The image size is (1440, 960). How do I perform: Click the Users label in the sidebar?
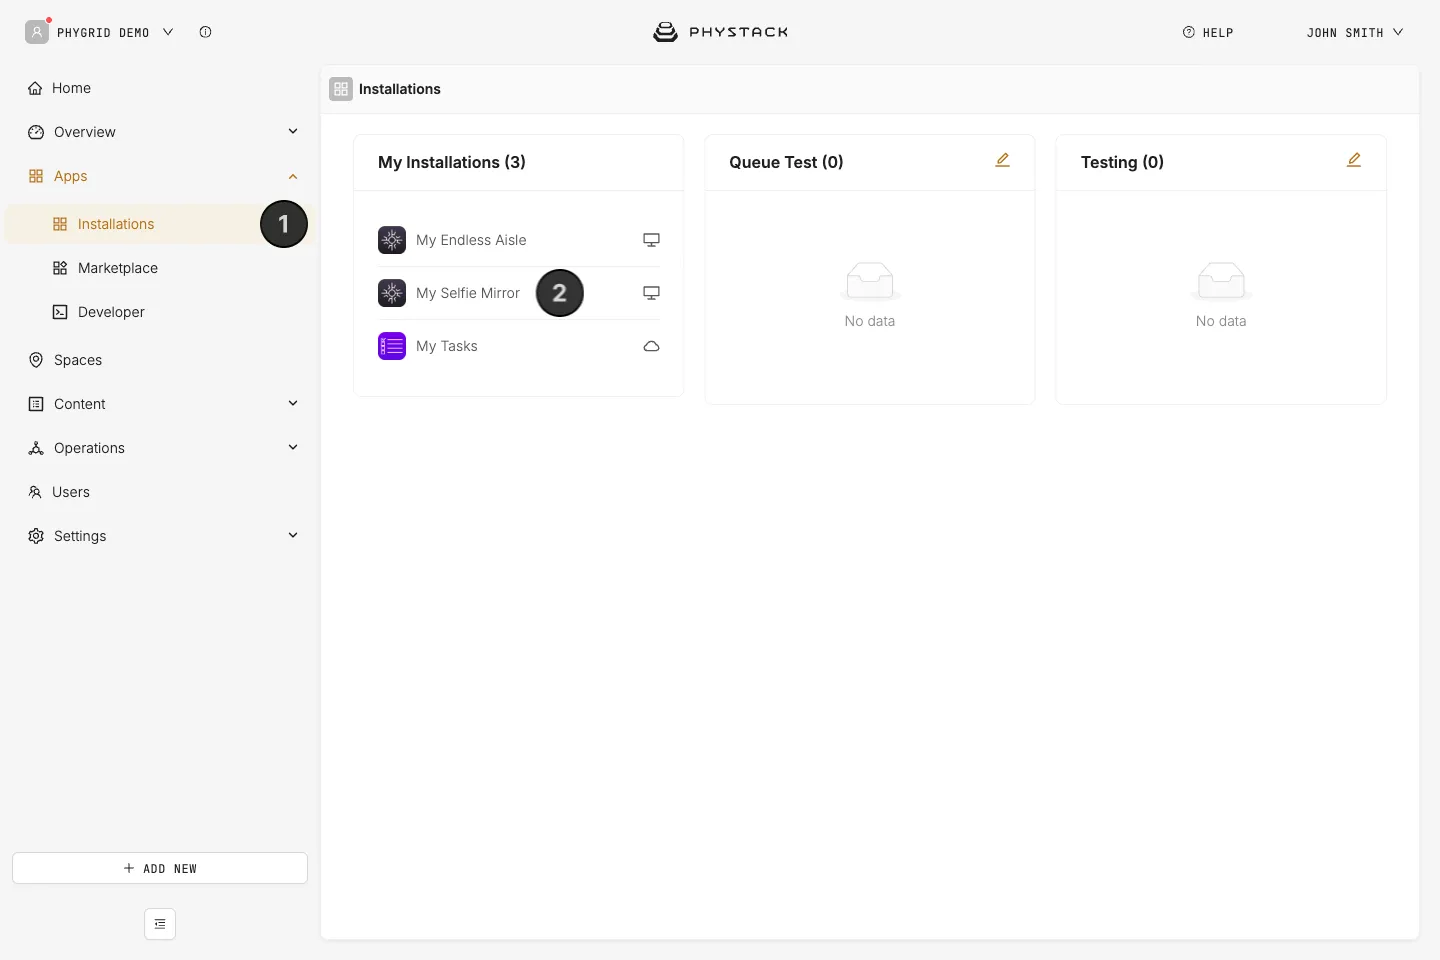(71, 492)
